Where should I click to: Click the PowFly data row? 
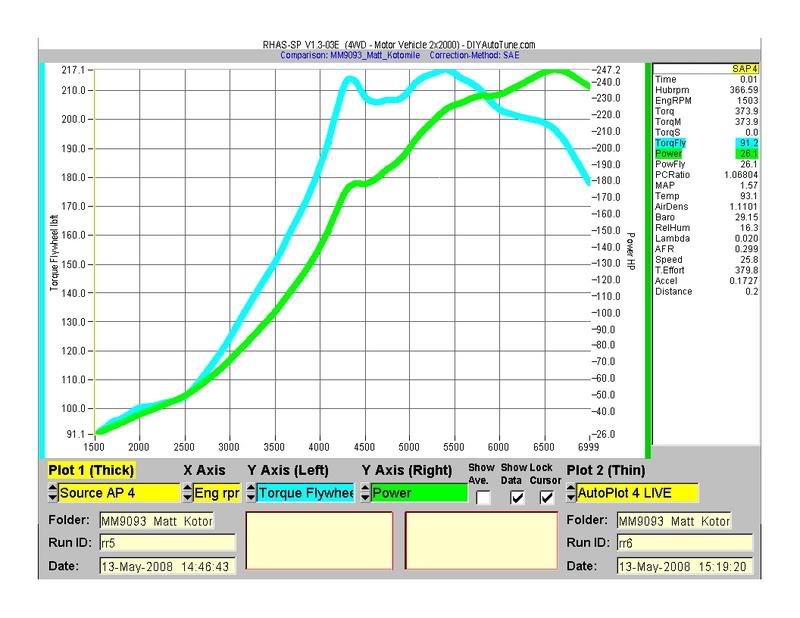[707, 164]
